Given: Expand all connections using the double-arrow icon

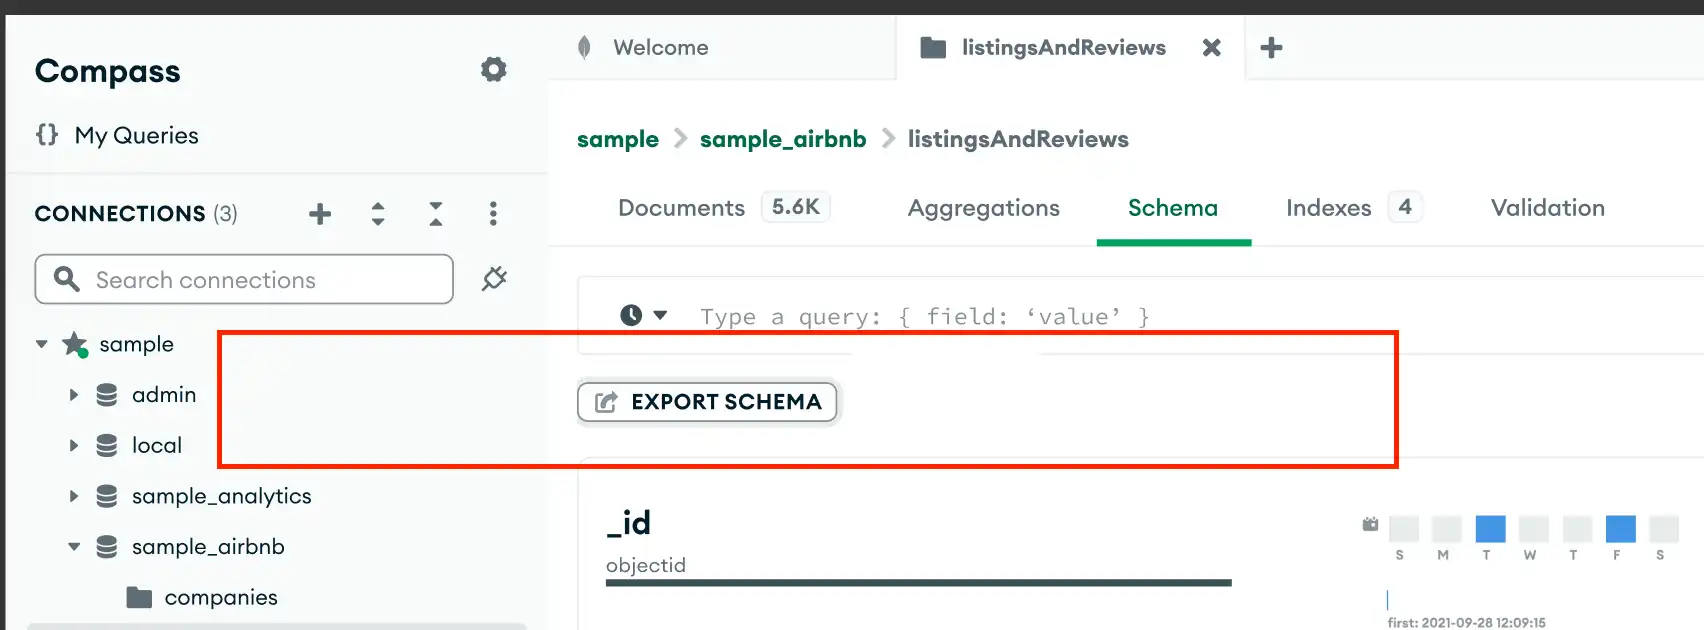Looking at the screenshot, I should [x=378, y=213].
